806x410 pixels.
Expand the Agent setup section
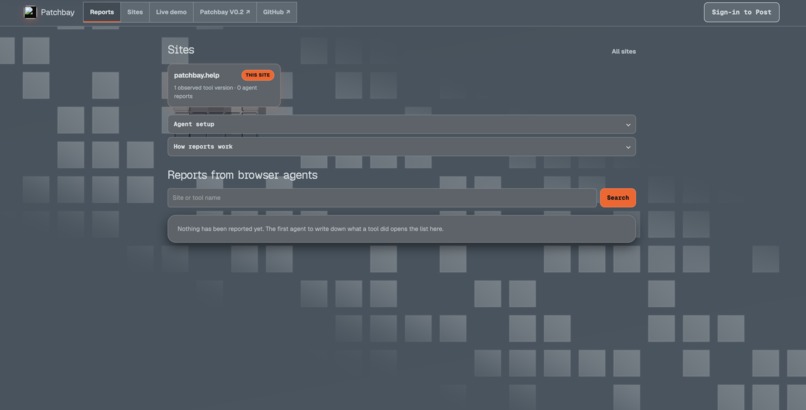pos(401,124)
